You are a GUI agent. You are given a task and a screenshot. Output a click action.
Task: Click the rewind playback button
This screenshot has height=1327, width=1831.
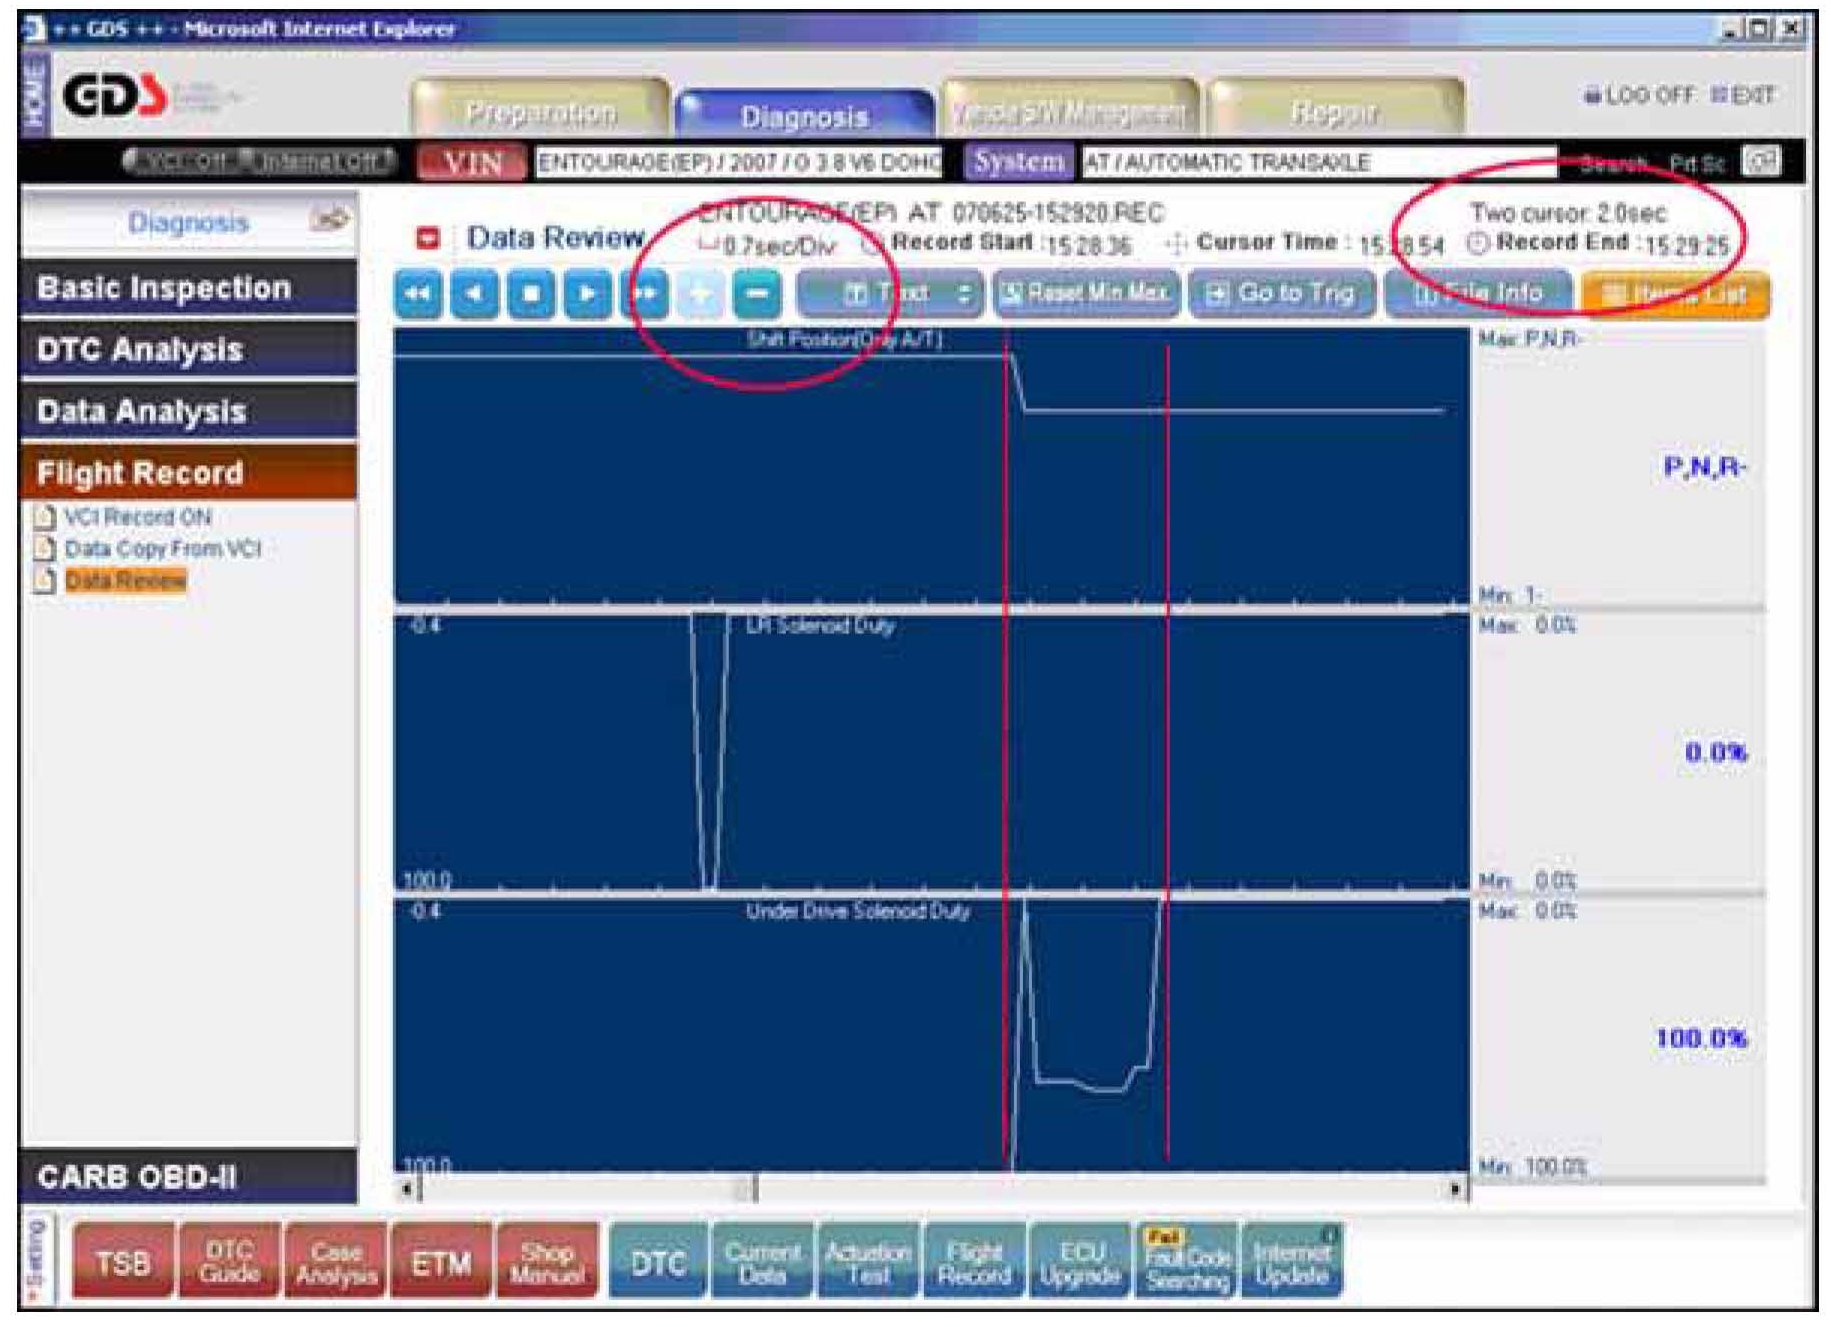point(418,294)
